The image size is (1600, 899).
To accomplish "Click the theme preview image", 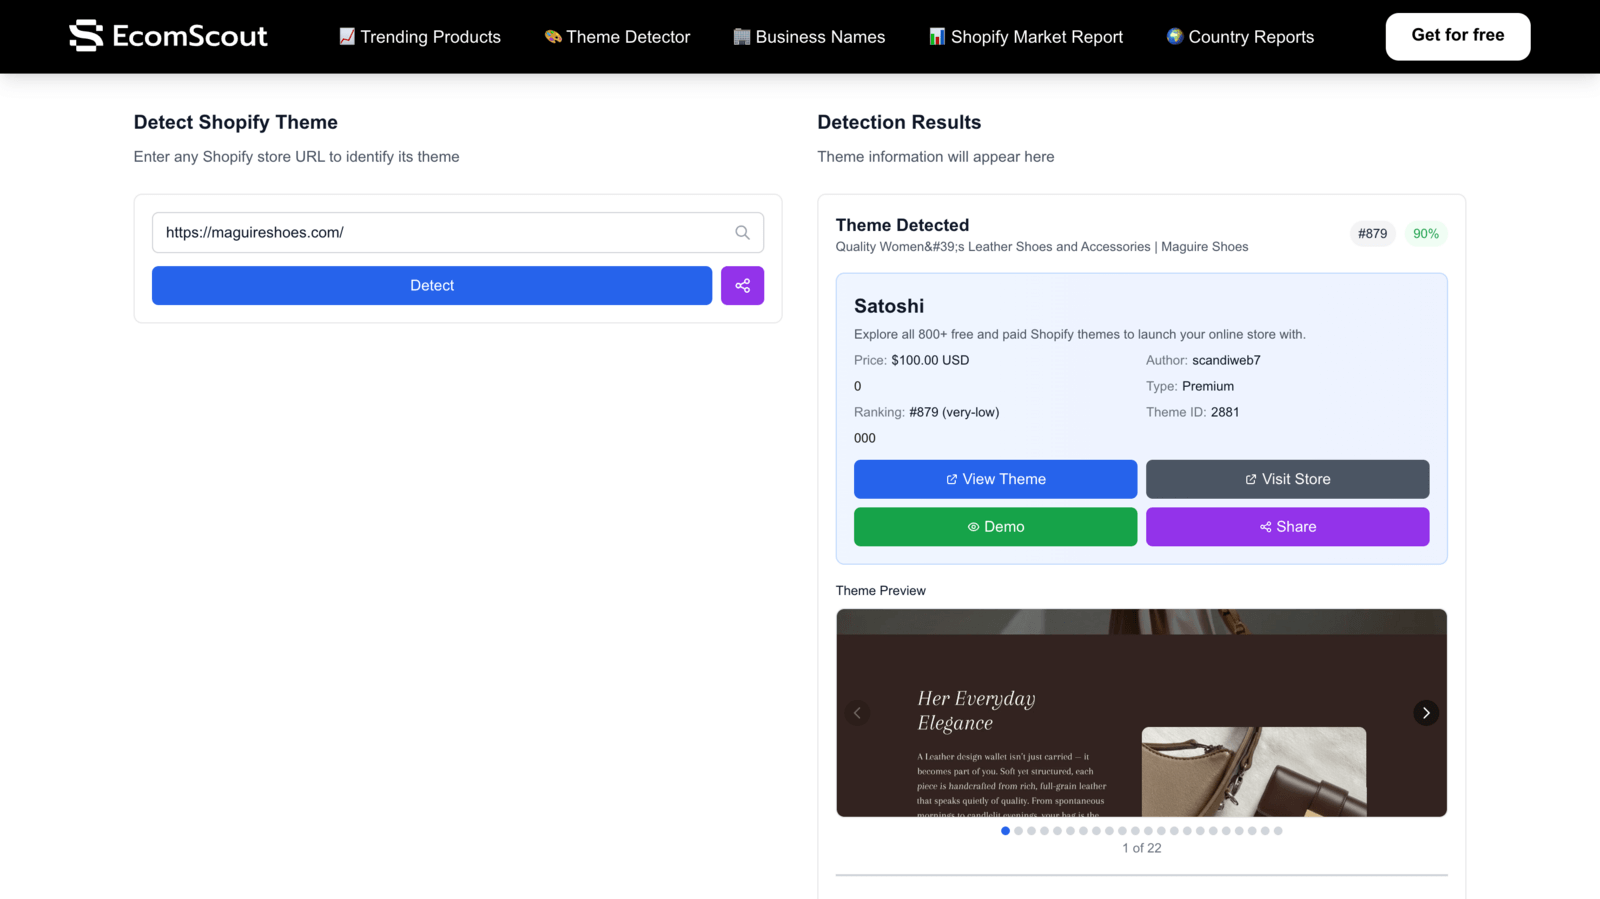I will pos(1141,713).
